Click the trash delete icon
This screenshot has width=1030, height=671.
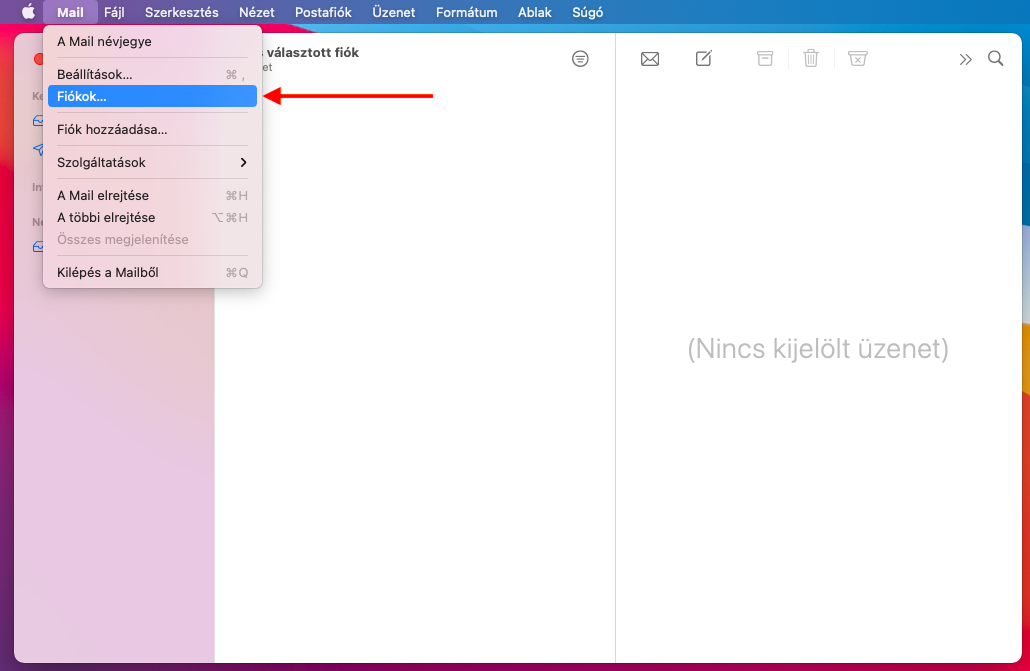click(811, 59)
